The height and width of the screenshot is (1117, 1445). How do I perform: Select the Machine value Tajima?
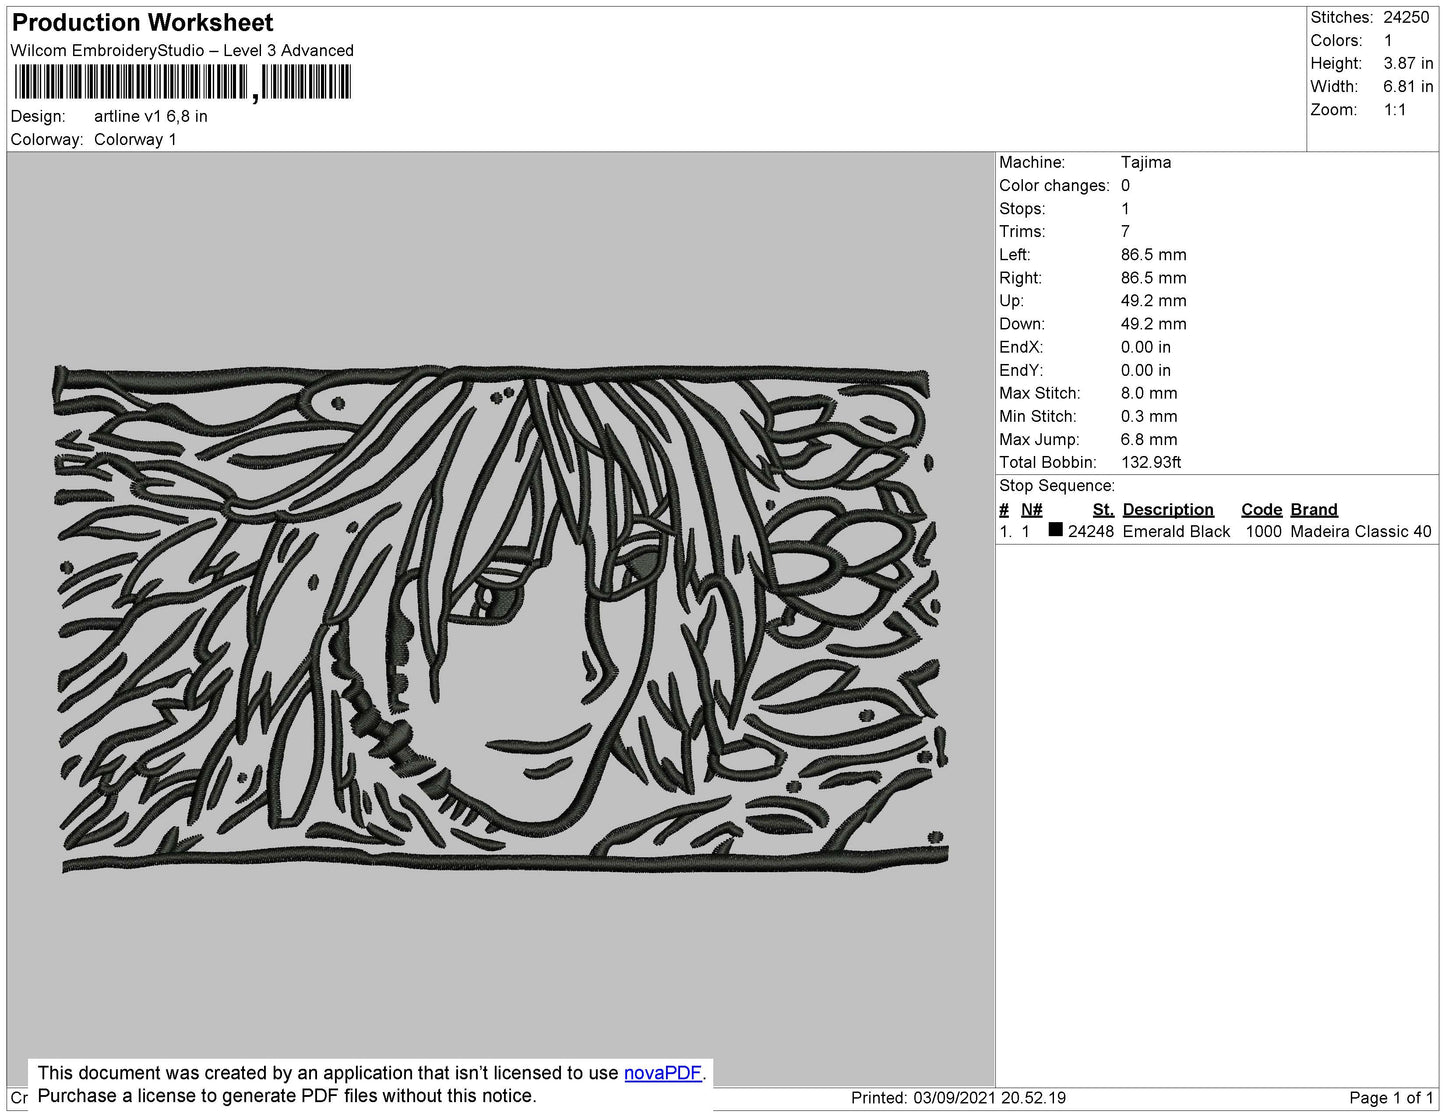click(1146, 162)
